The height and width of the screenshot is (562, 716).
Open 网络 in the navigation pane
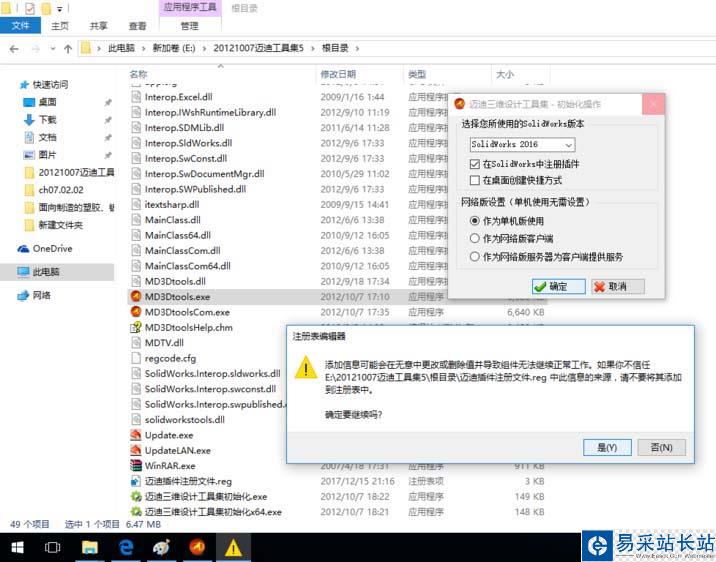tap(42, 295)
